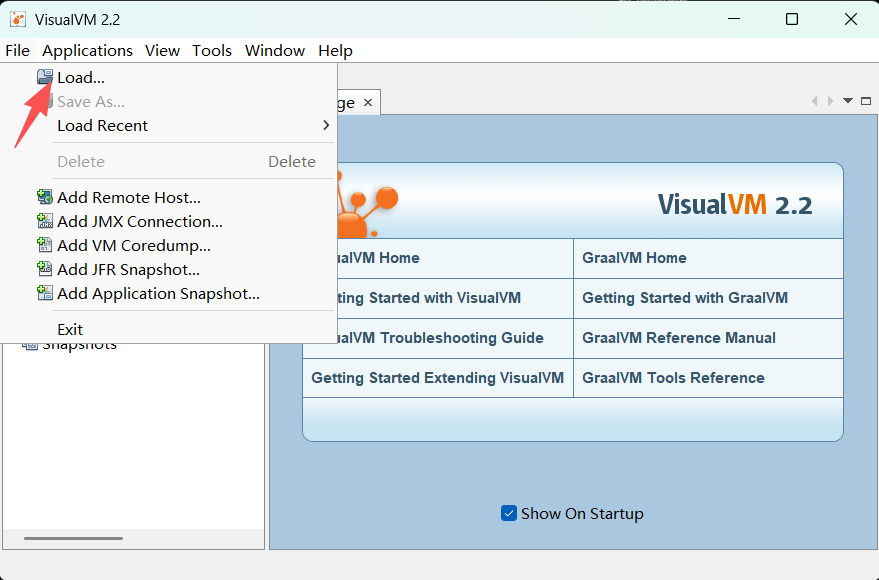Open Getting Started Extending VisualVM link

pyautogui.click(x=437, y=378)
